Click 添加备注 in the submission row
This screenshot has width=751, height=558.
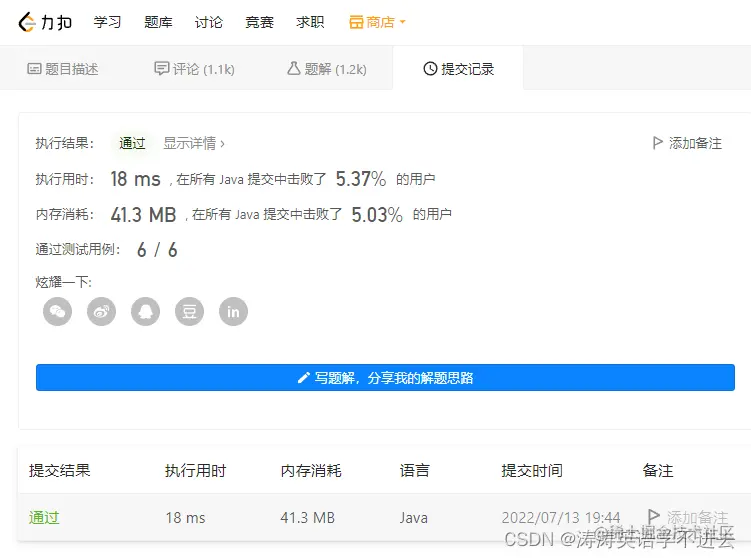pyautogui.click(x=688, y=517)
